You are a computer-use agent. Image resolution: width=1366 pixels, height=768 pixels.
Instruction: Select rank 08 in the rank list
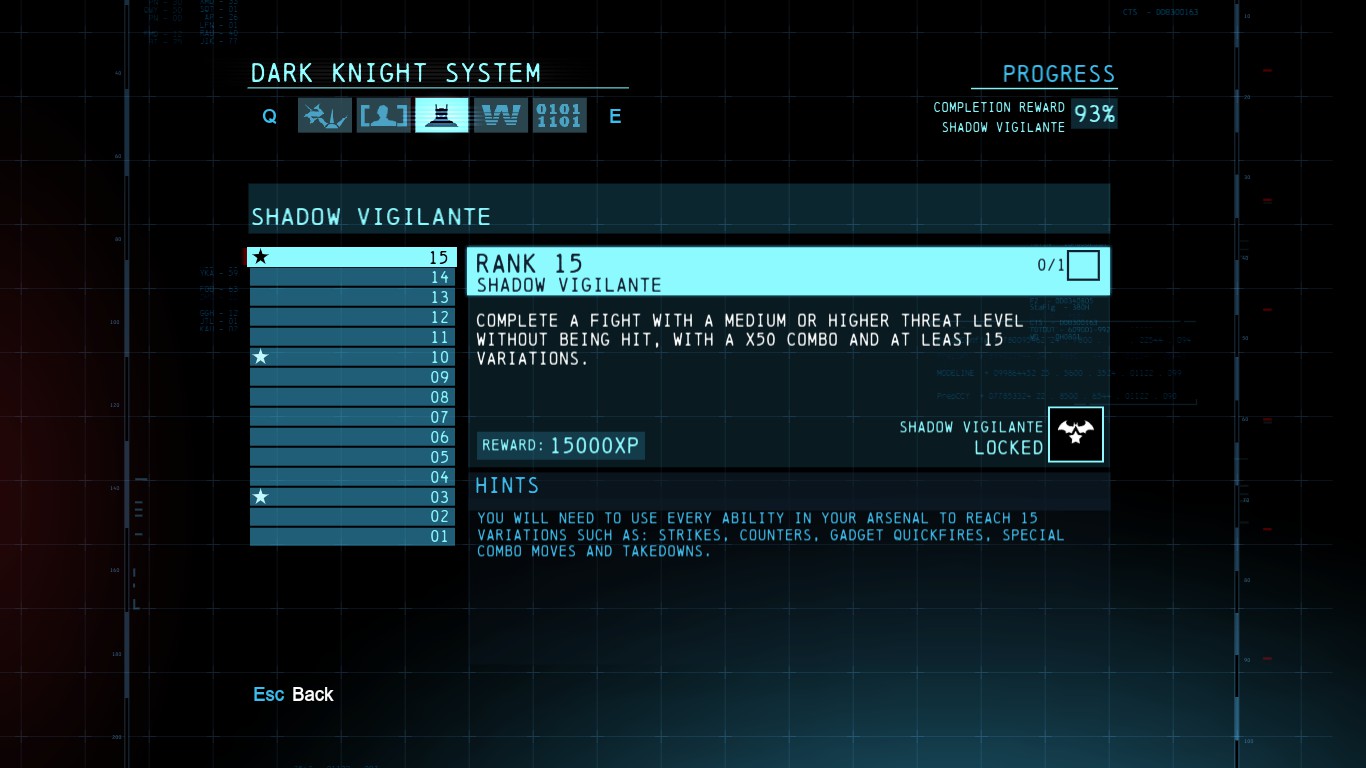click(352, 397)
